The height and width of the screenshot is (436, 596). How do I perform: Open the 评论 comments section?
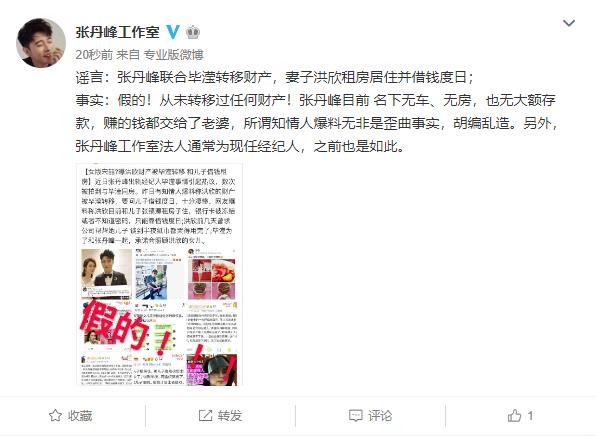point(380,415)
